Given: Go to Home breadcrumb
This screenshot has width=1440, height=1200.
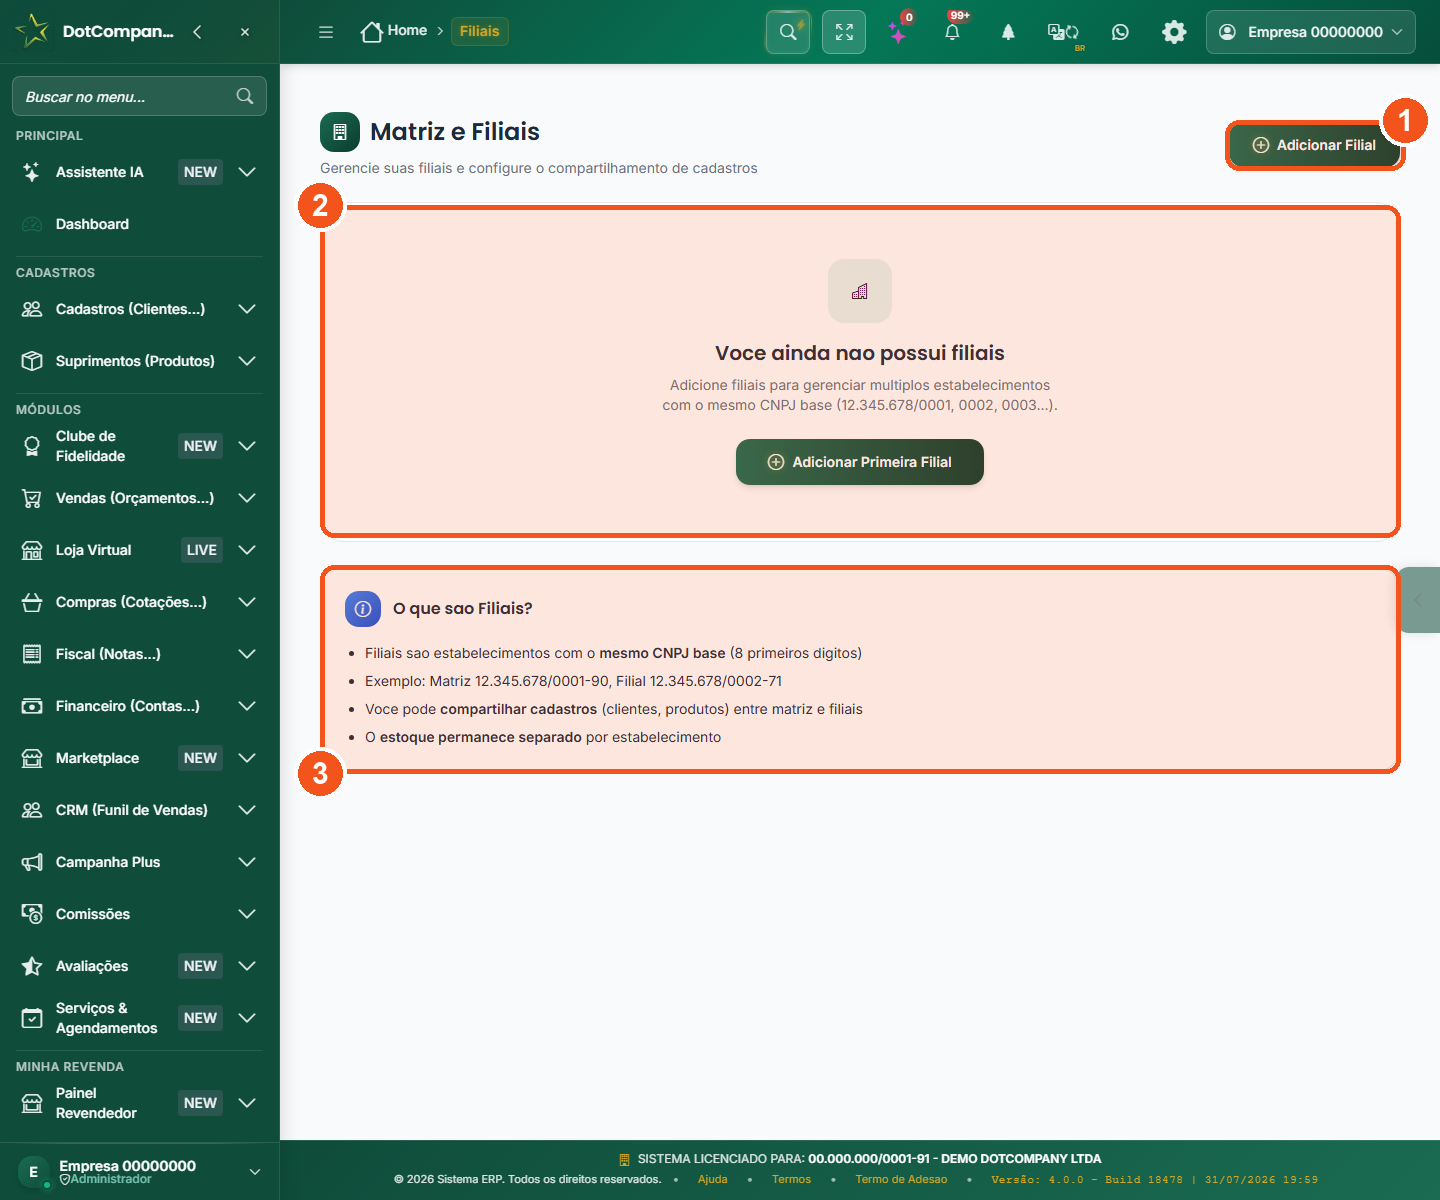Looking at the screenshot, I should 394,31.
